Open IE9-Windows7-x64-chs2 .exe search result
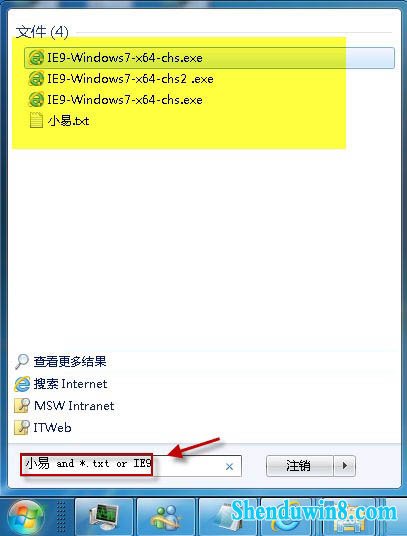Image resolution: width=407 pixels, height=536 pixels. 130,79
